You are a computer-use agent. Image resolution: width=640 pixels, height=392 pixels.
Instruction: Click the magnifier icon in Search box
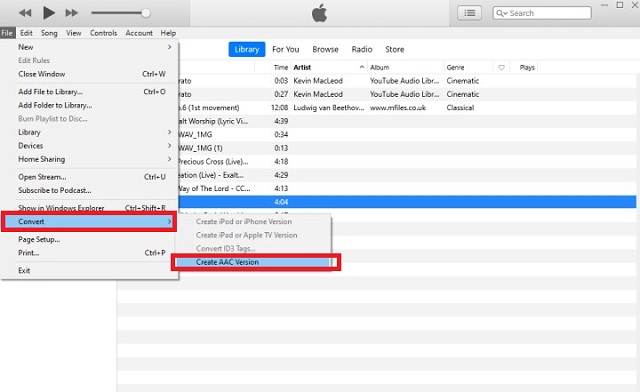tap(501, 13)
